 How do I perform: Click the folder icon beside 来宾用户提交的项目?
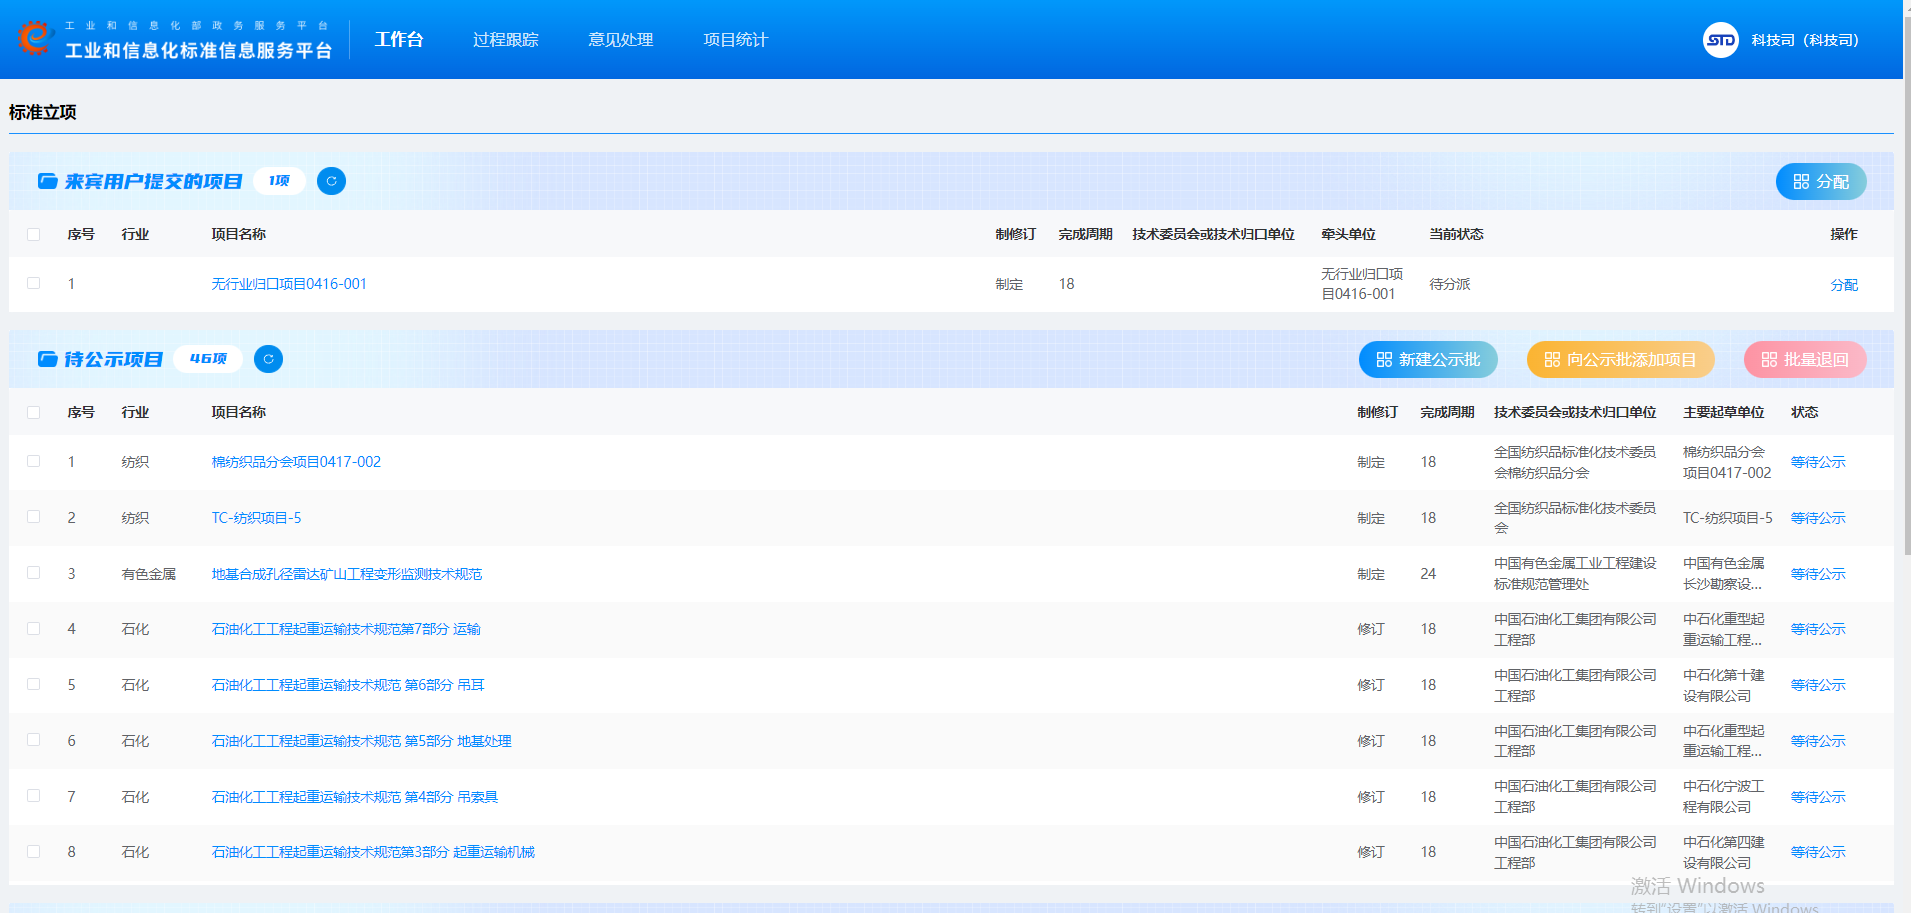[x=47, y=181]
